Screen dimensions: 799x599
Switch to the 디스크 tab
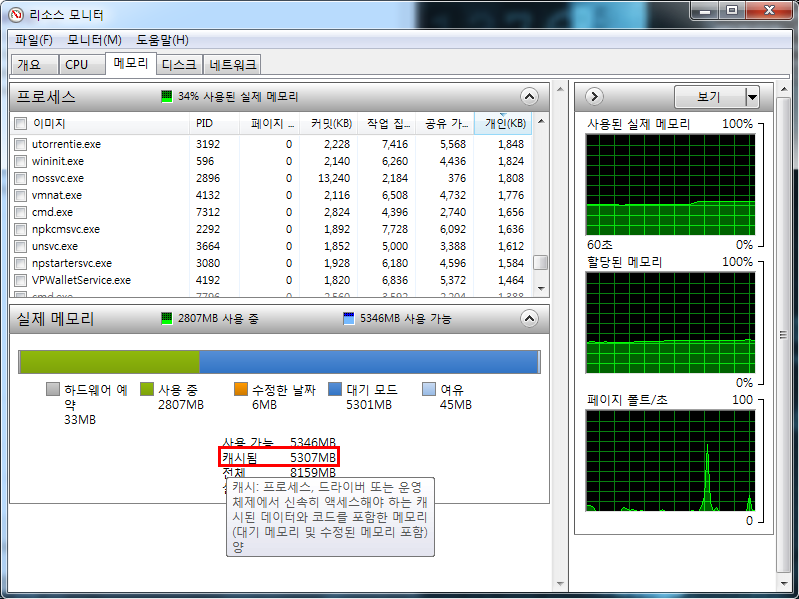pos(179,65)
